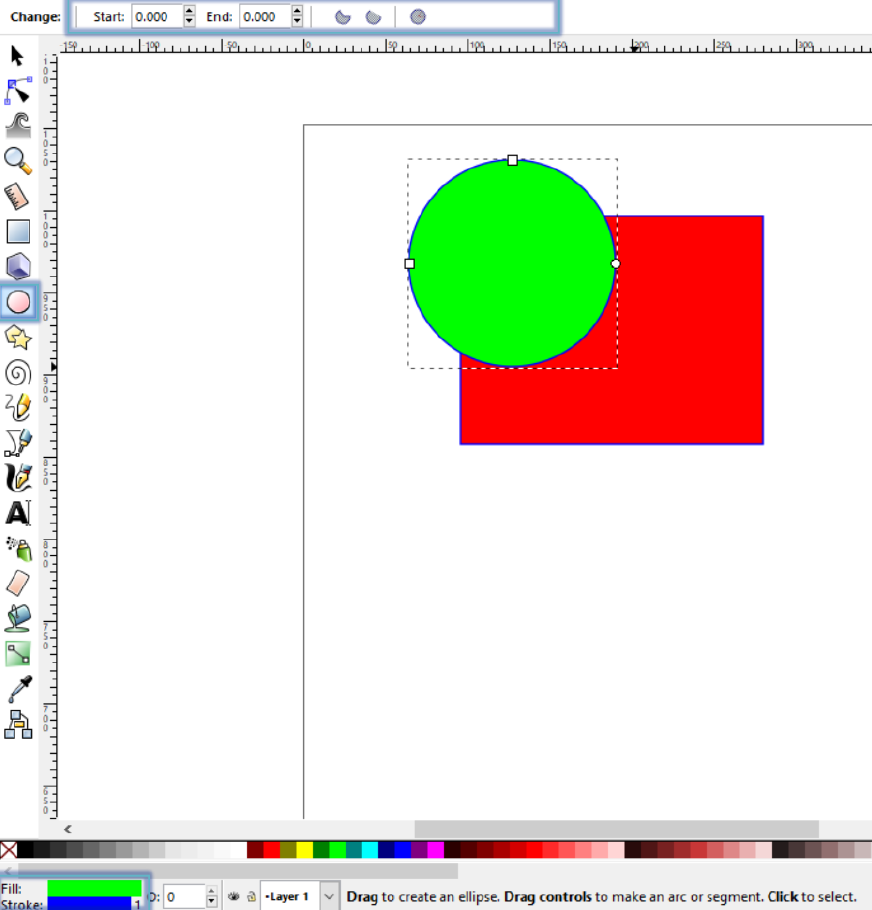Screen dimensions: 872x910
Task: Decrease the End angle with down arrow
Action: coord(297,22)
